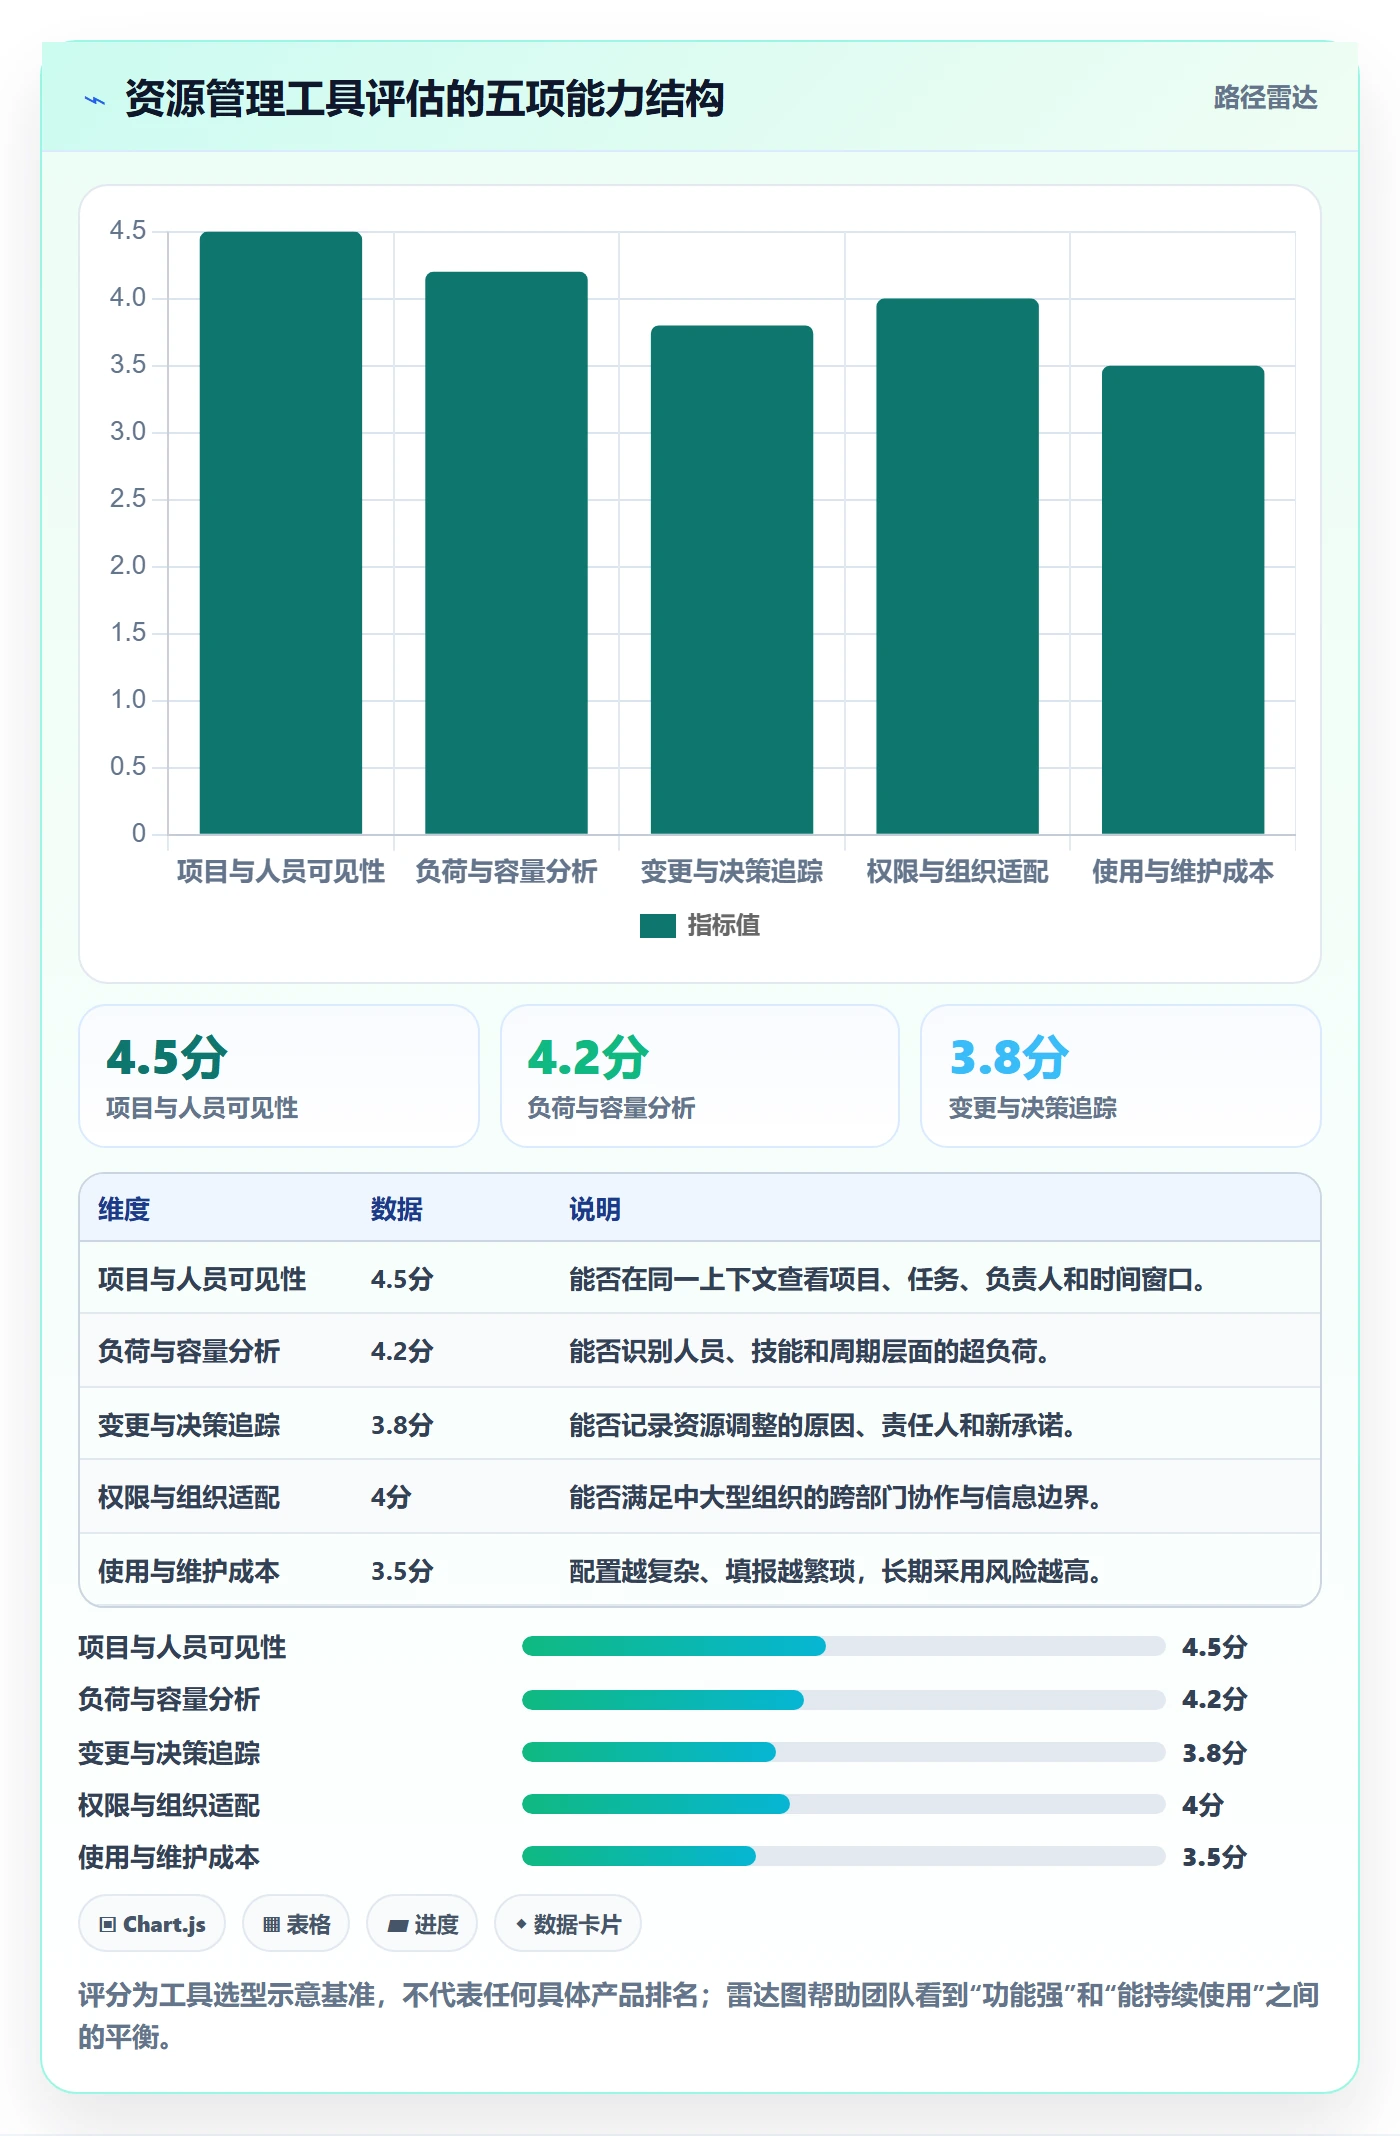Click the 4分 value in the table
This screenshot has width=1400, height=2136.
tap(391, 1497)
